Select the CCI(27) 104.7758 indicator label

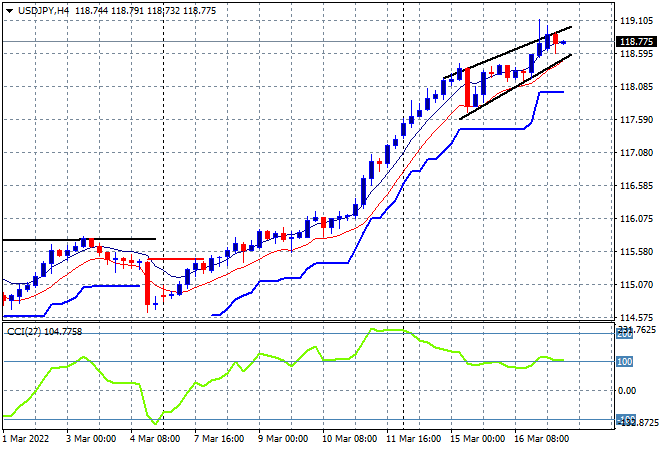(44, 332)
